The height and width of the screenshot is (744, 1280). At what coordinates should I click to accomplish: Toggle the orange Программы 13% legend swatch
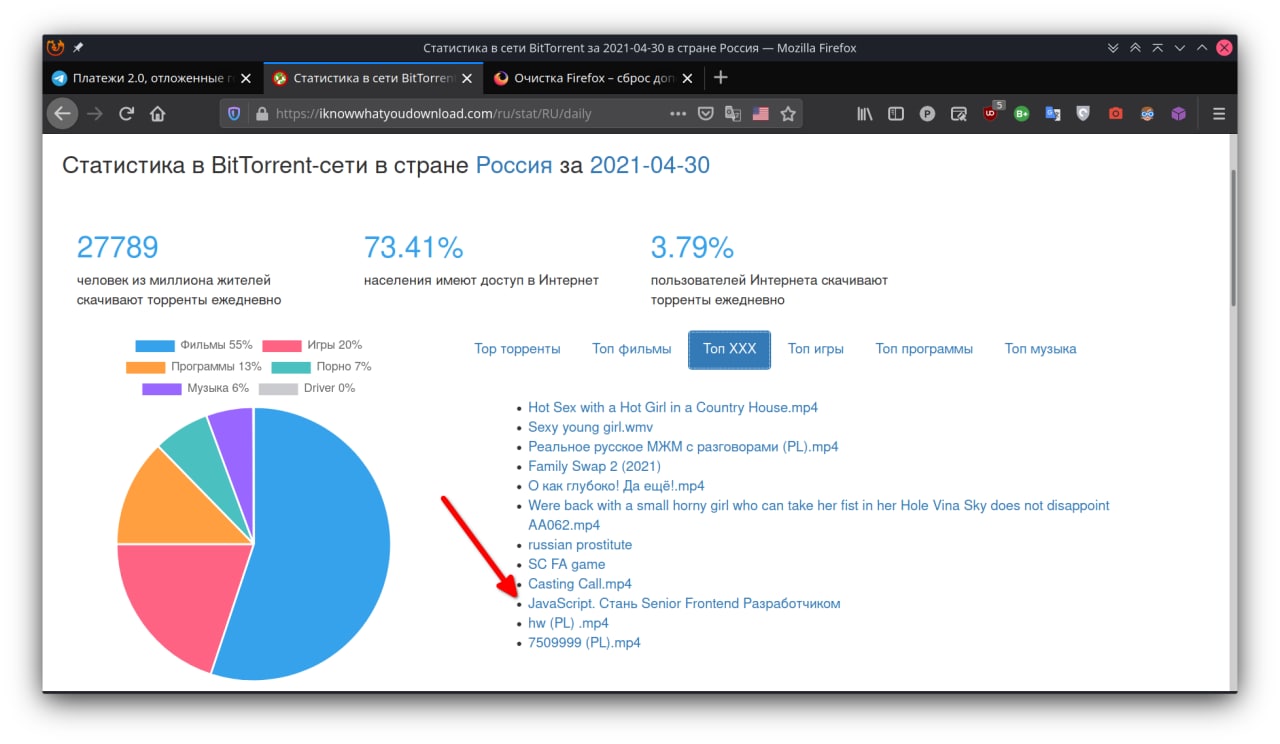[146, 367]
